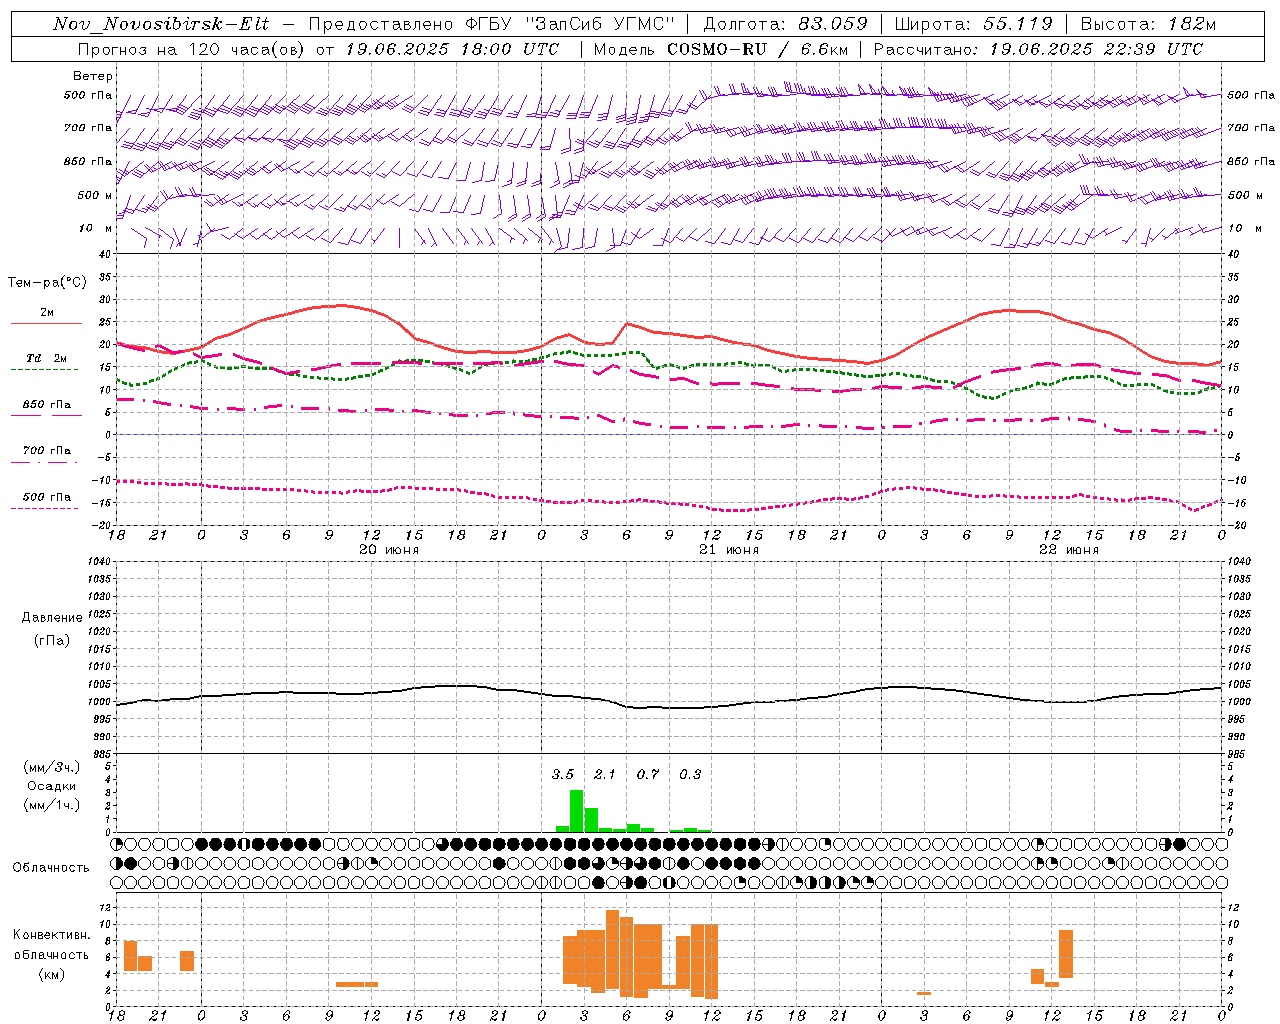Click the 22 июня date label
The height and width of the screenshot is (1024, 1280).
(x=1069, y=550)
